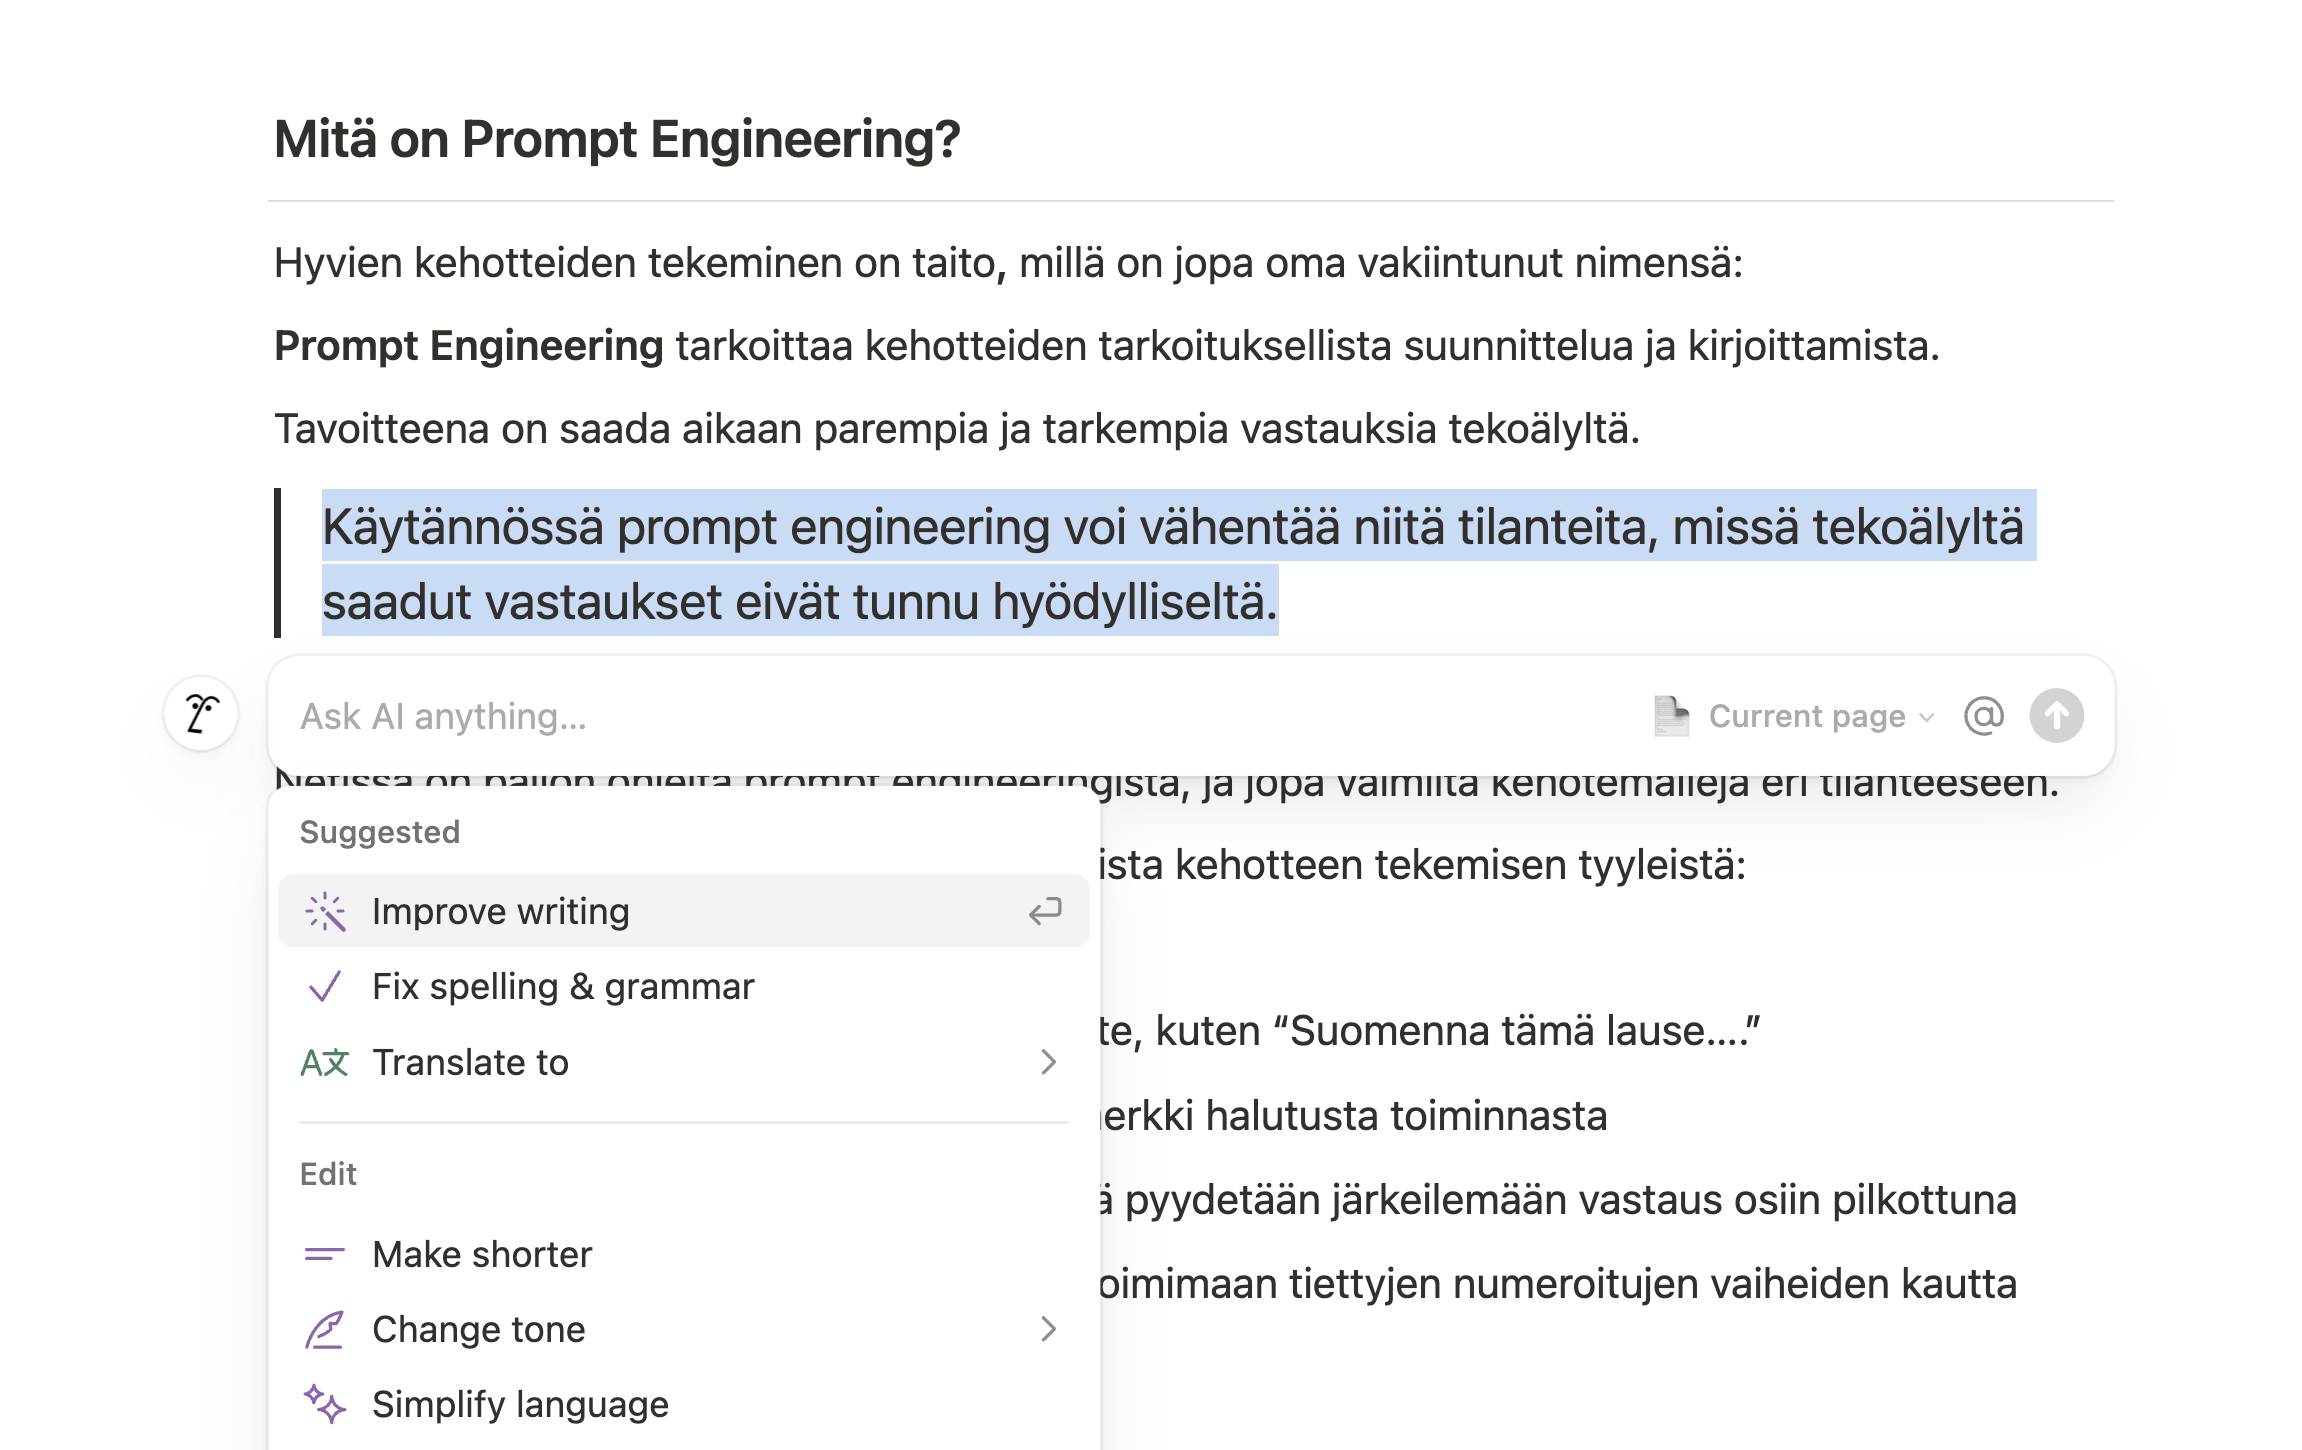Click the Notion AI face icon
The height and width of the screenshot is (1450, 2302).
201,714
